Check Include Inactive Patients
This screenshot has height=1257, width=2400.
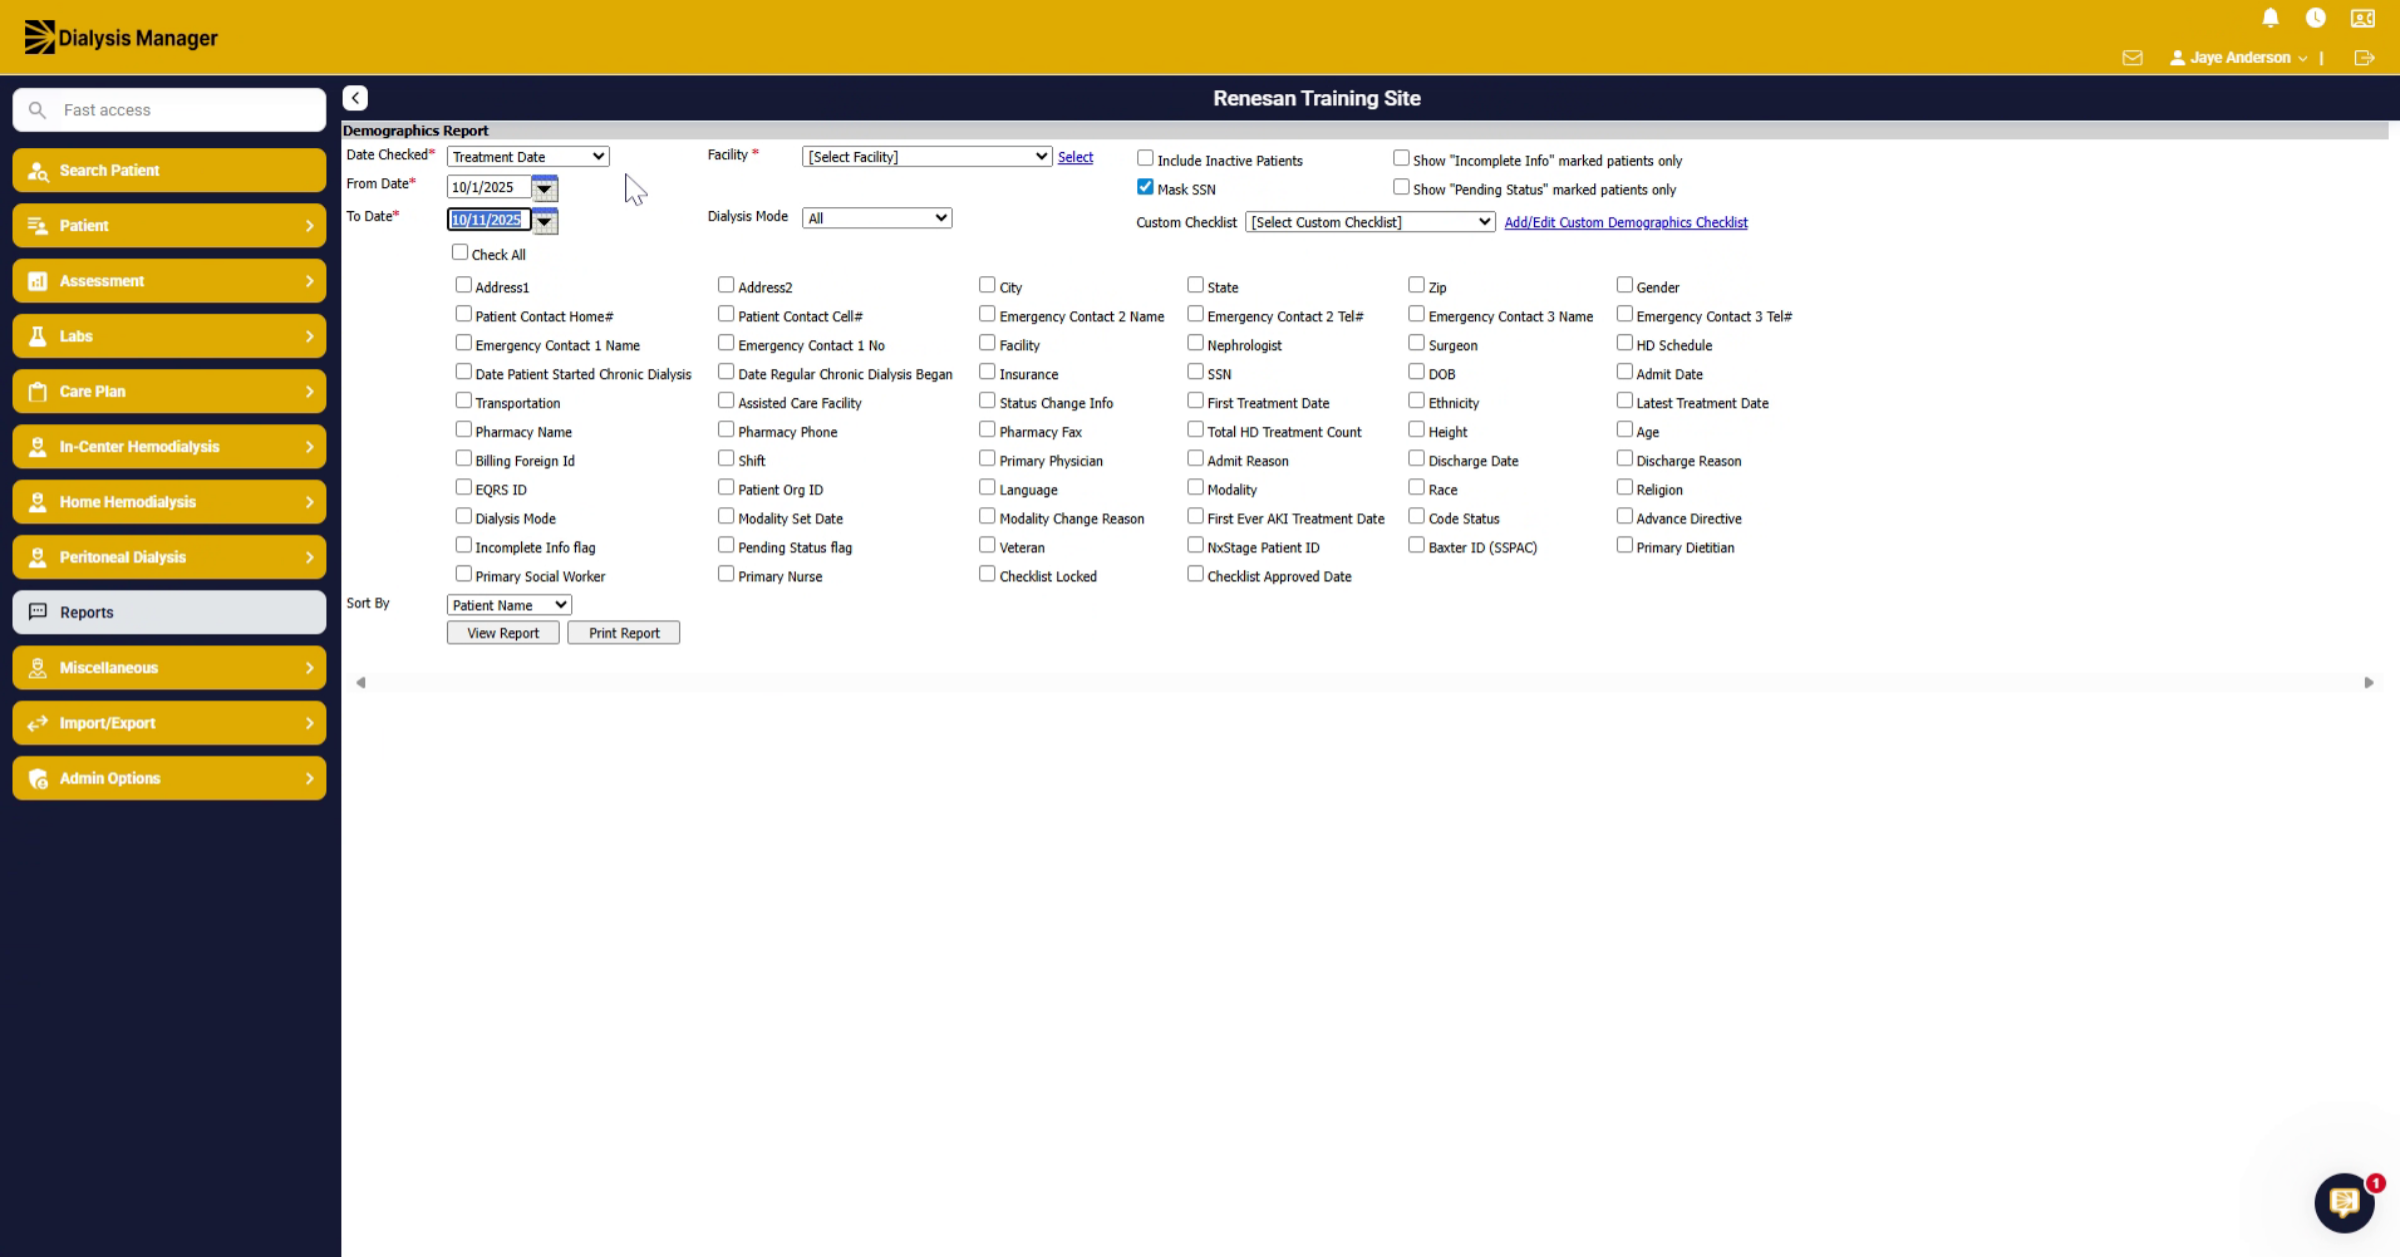point(1145,158)
